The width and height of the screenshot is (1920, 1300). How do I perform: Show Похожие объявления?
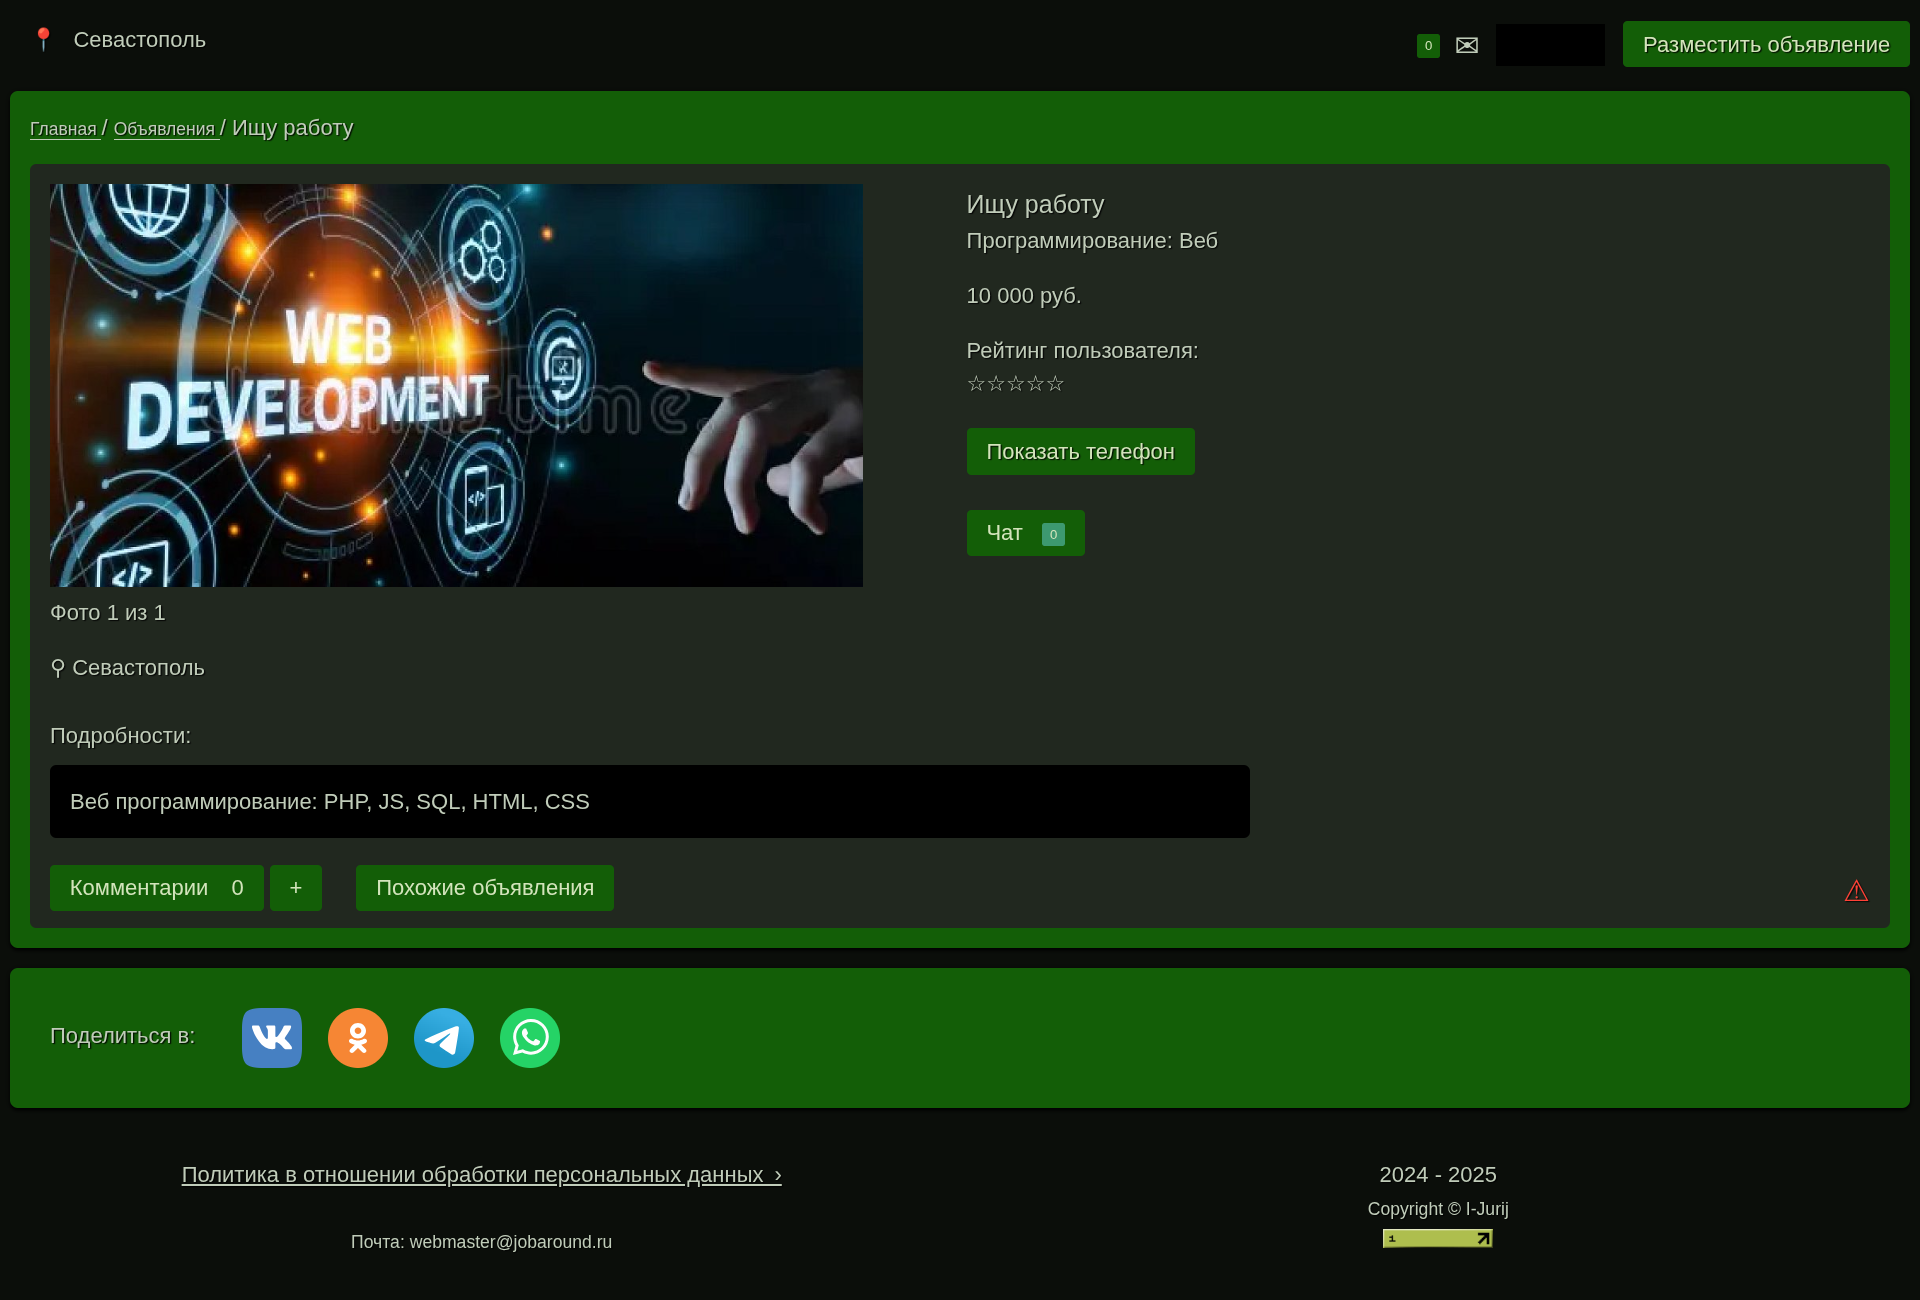pyautogui.click(x=485, y=888)
